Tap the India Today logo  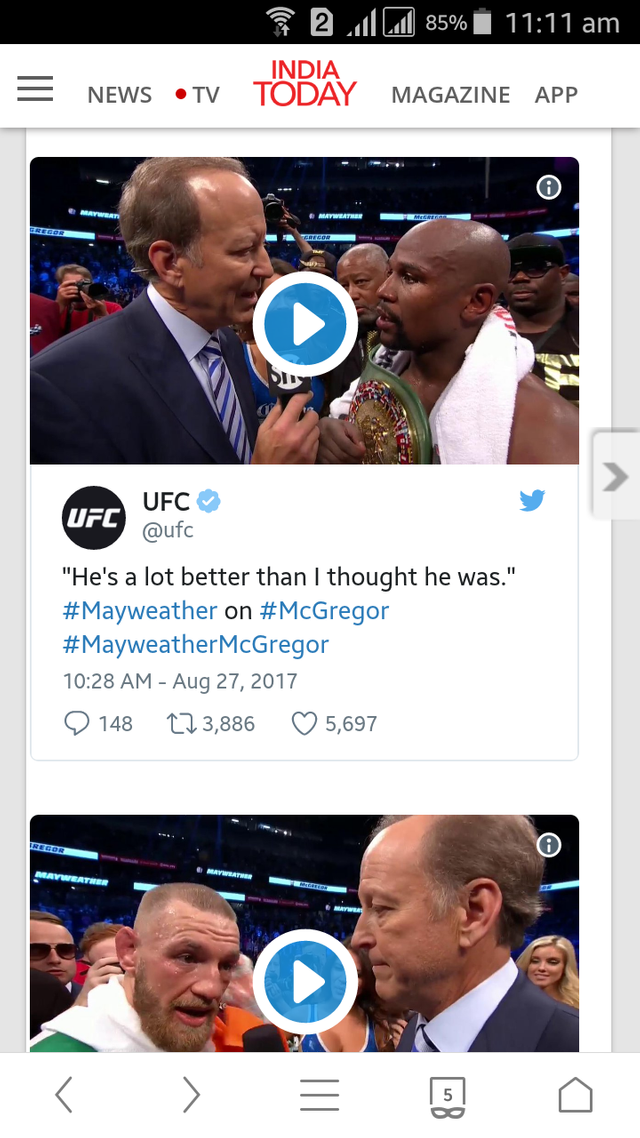coord(305,84)
